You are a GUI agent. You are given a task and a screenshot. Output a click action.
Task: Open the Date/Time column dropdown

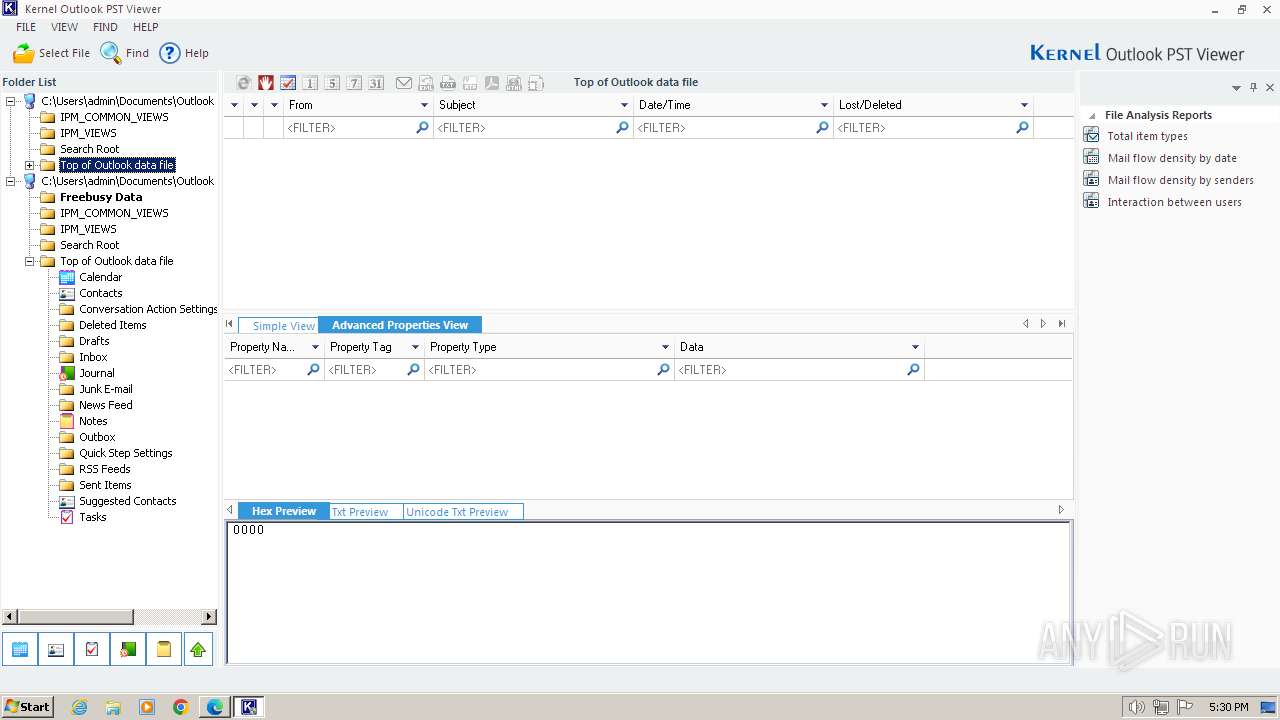824,105
